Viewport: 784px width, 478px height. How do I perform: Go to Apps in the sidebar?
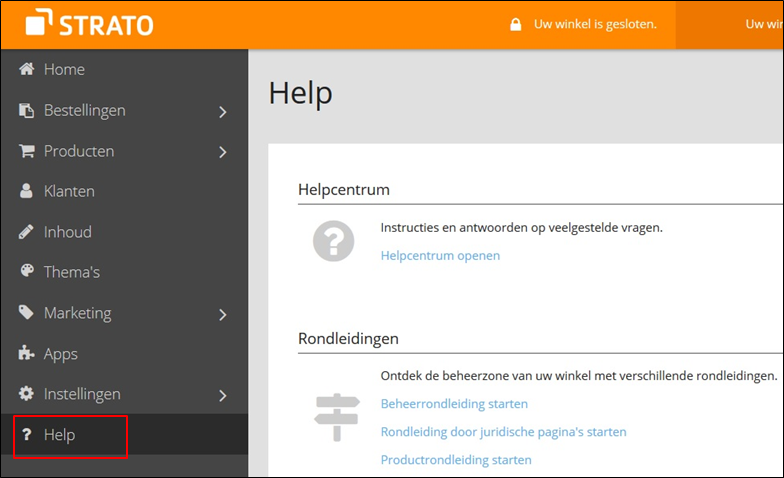124,354
